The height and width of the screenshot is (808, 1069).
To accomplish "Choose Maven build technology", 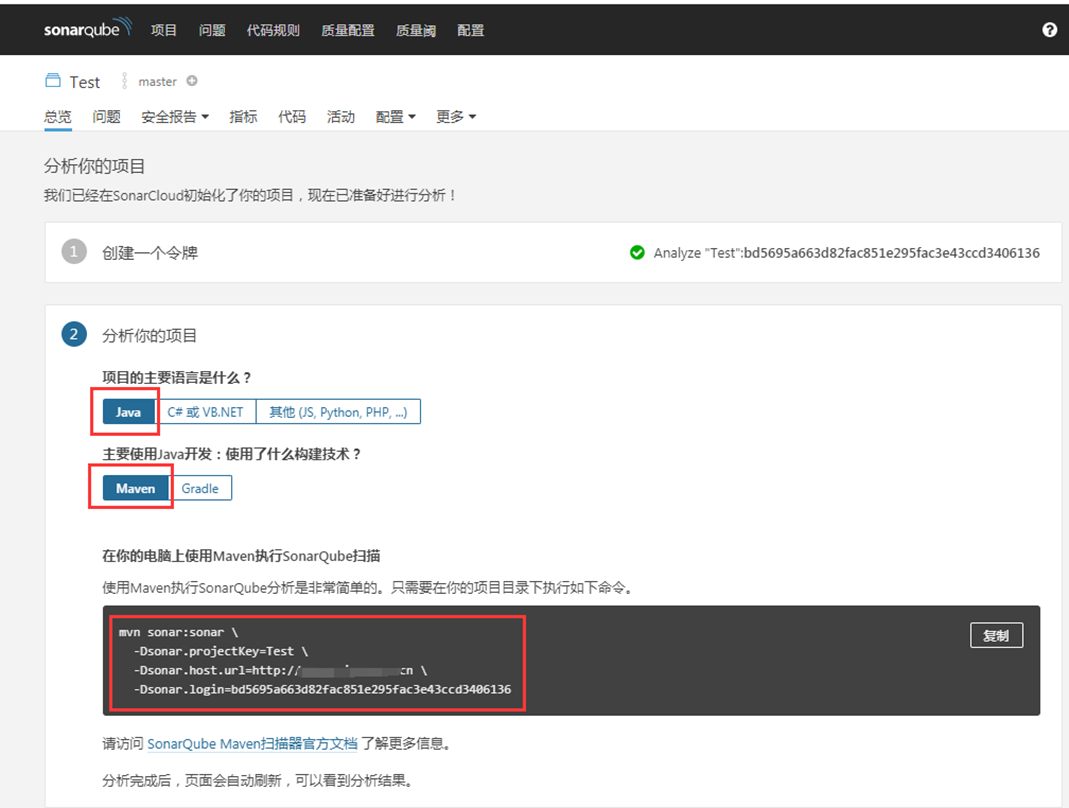I will [136, 488].
